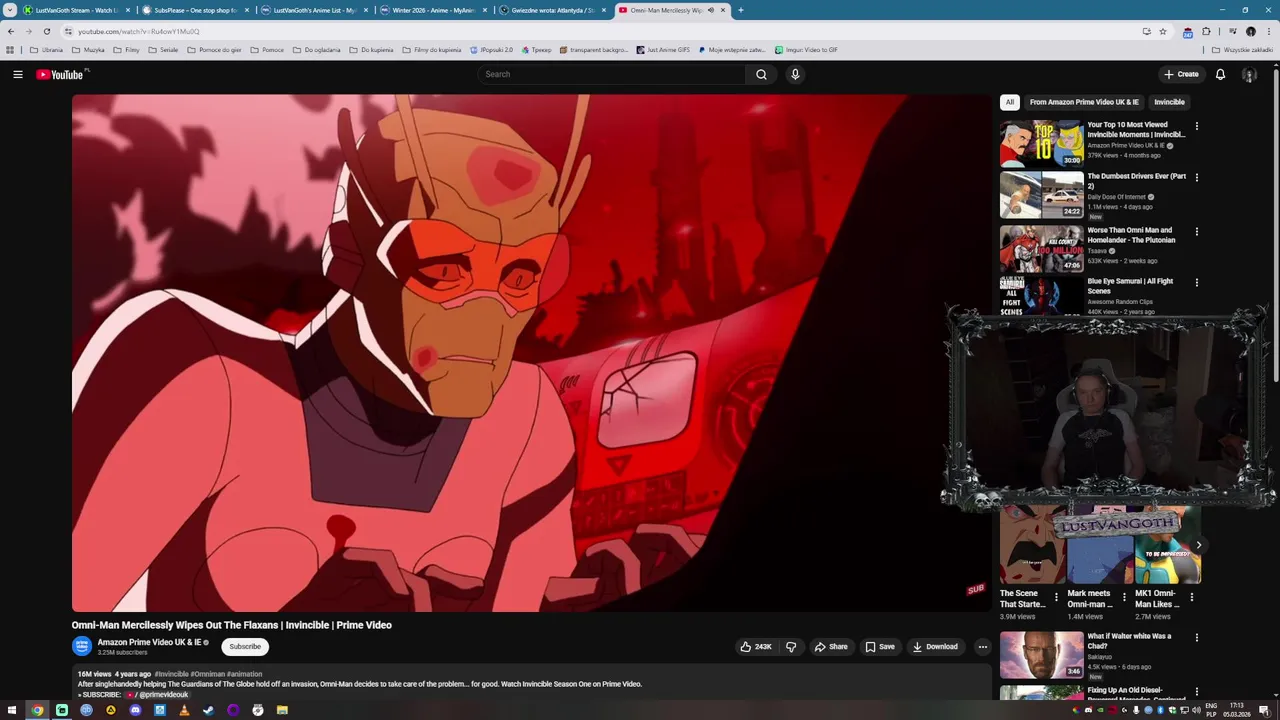Open Amazon Prime Video UK & IE channel
This screenshot has height=720, width=1280.
pyautogui.click(x=149, y=642)
